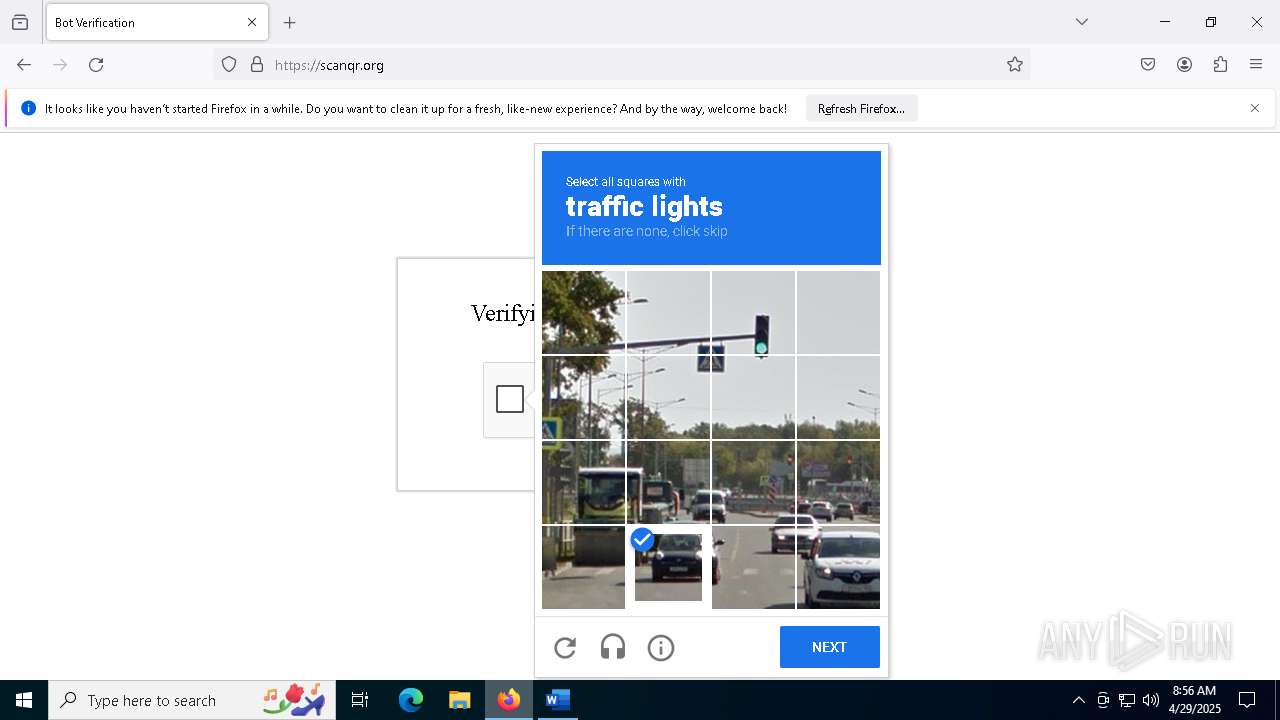Go forward to the next page
This screenshot has width=1280, height=720.
tap(60, 65)
